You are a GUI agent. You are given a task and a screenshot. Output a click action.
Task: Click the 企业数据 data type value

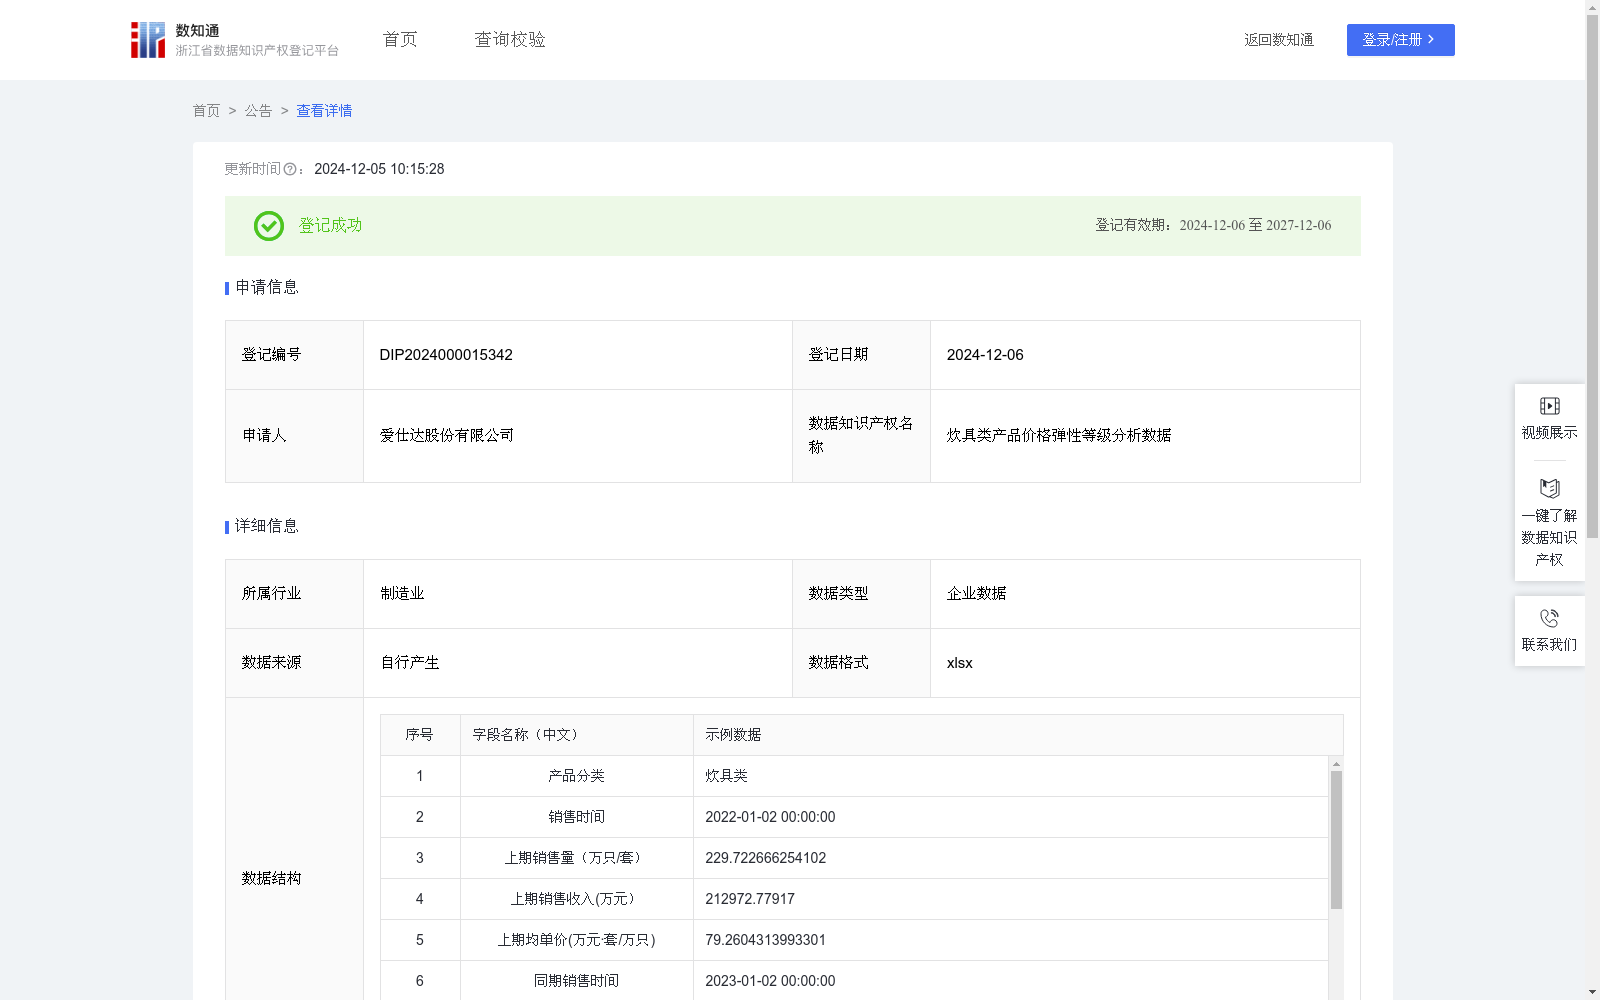pos(976,594)
